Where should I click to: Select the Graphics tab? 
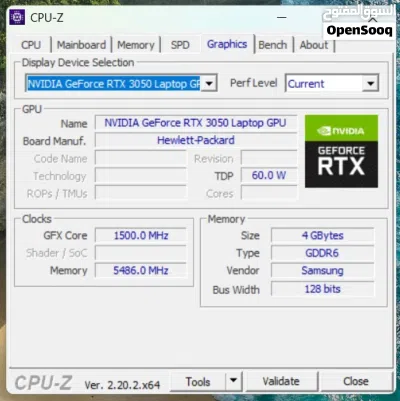[x=227, y=44]
